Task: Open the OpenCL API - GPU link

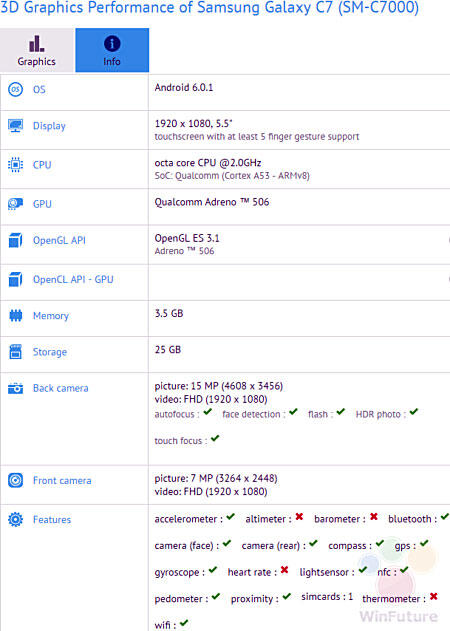Action: [x=73, y=279]
